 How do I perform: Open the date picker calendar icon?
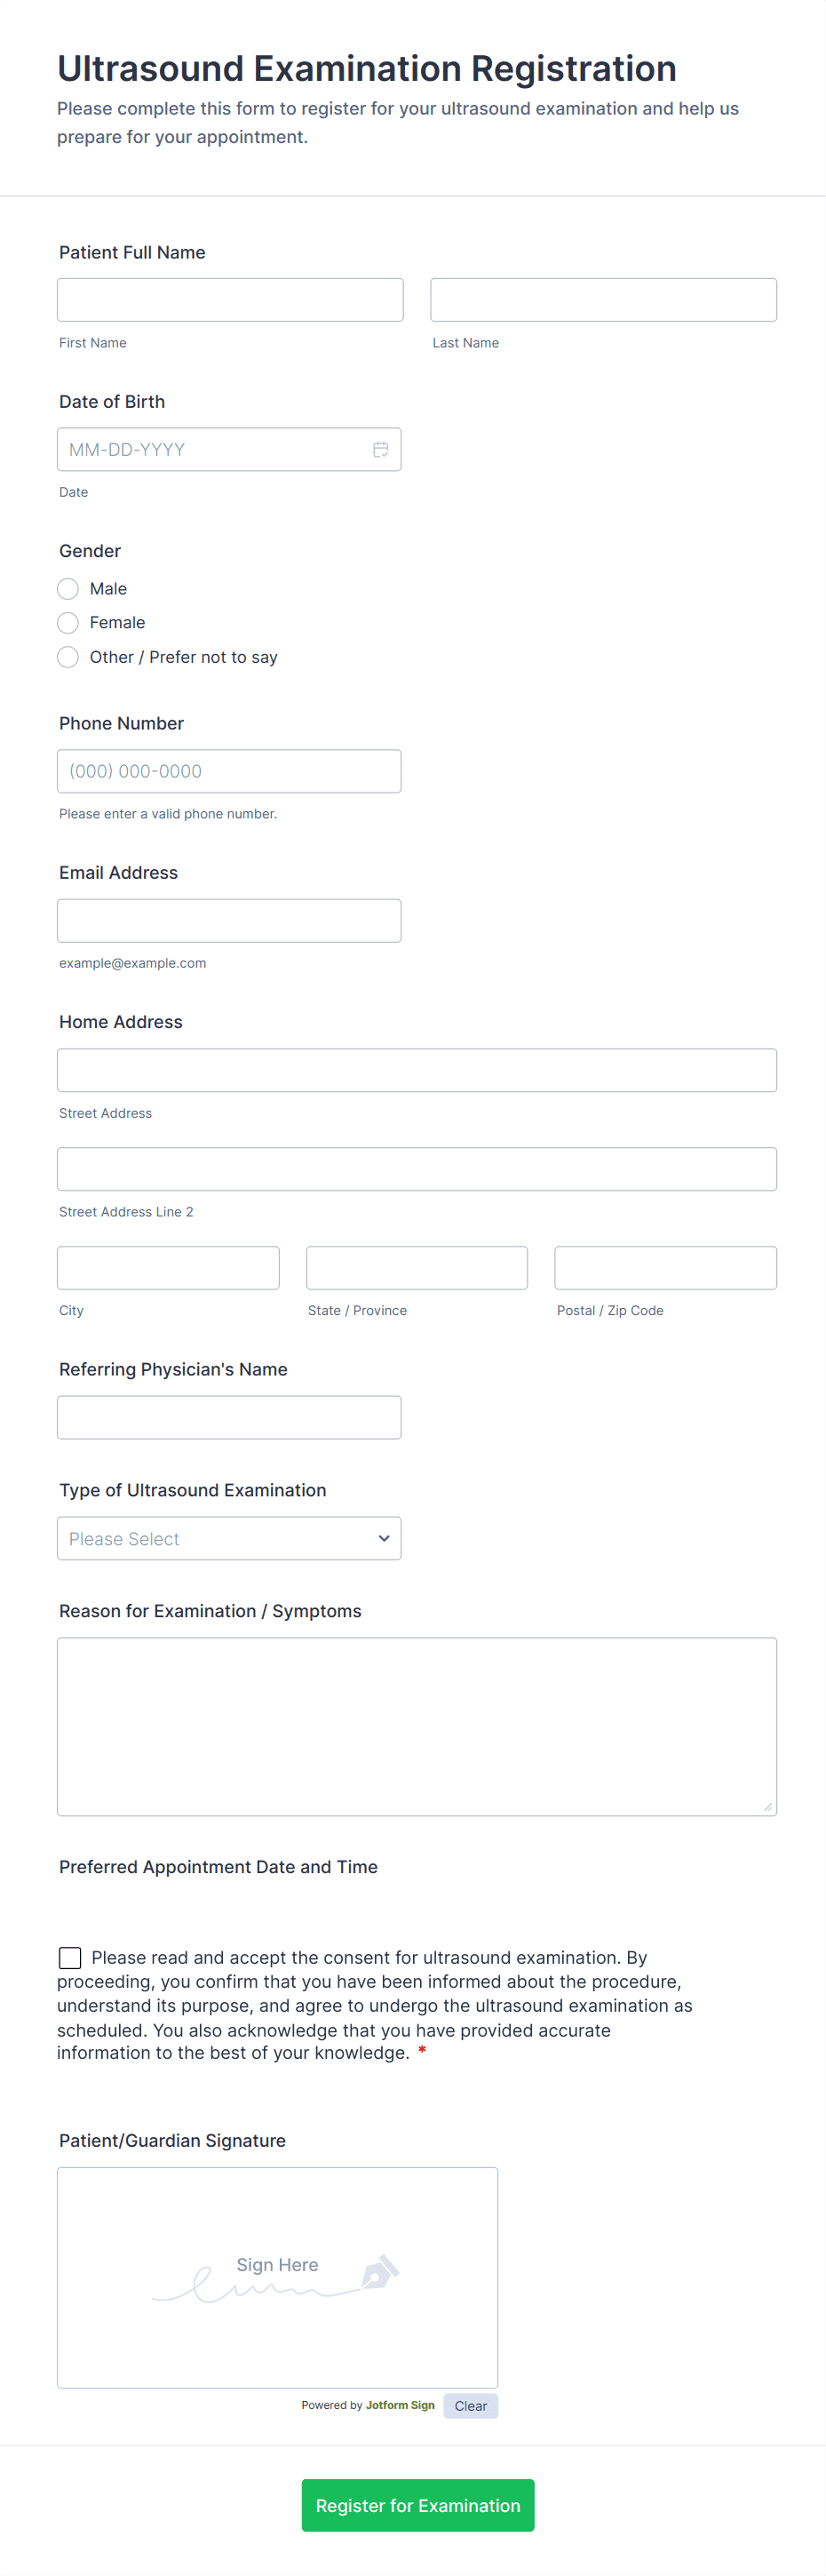point(381,449)
